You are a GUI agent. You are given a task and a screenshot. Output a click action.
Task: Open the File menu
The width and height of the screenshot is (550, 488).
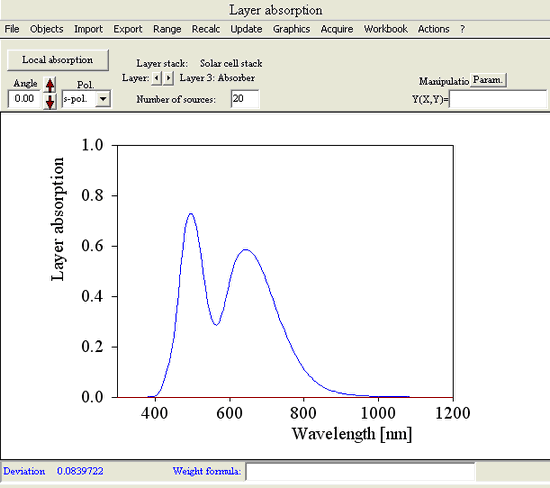[12, 29]
